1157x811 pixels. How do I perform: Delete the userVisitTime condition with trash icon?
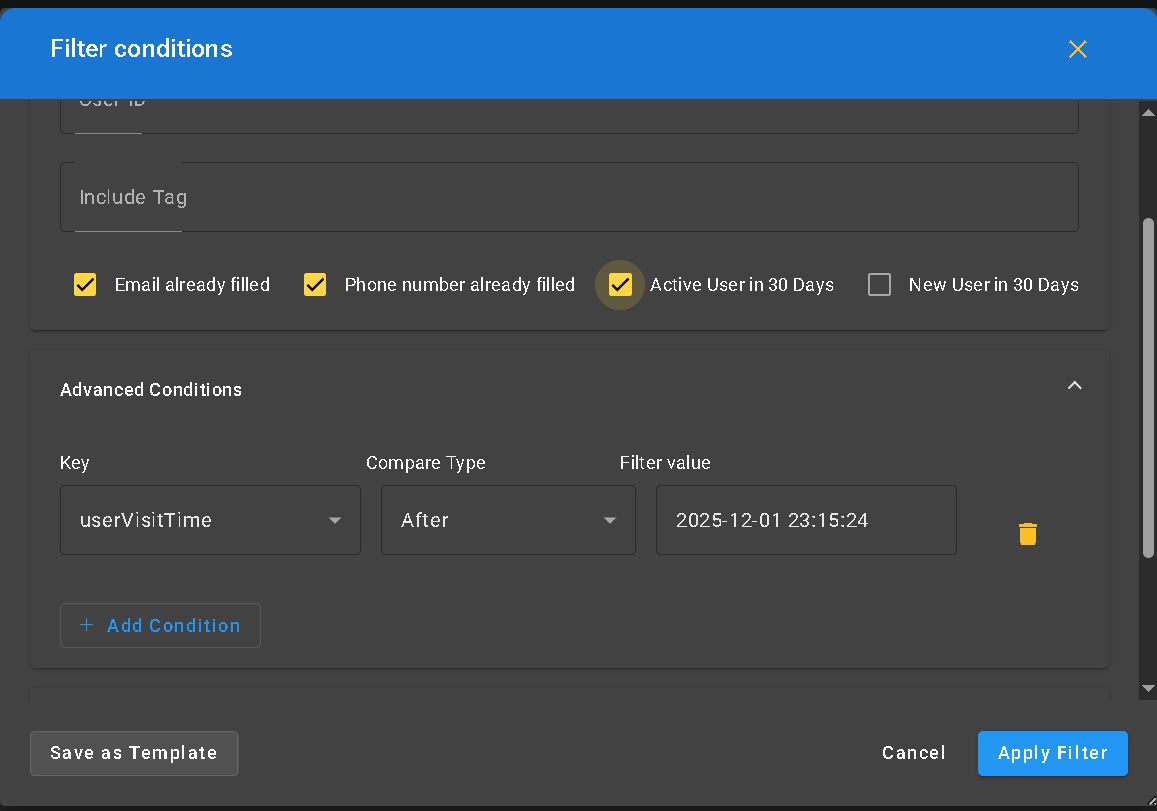(1027, 533)
